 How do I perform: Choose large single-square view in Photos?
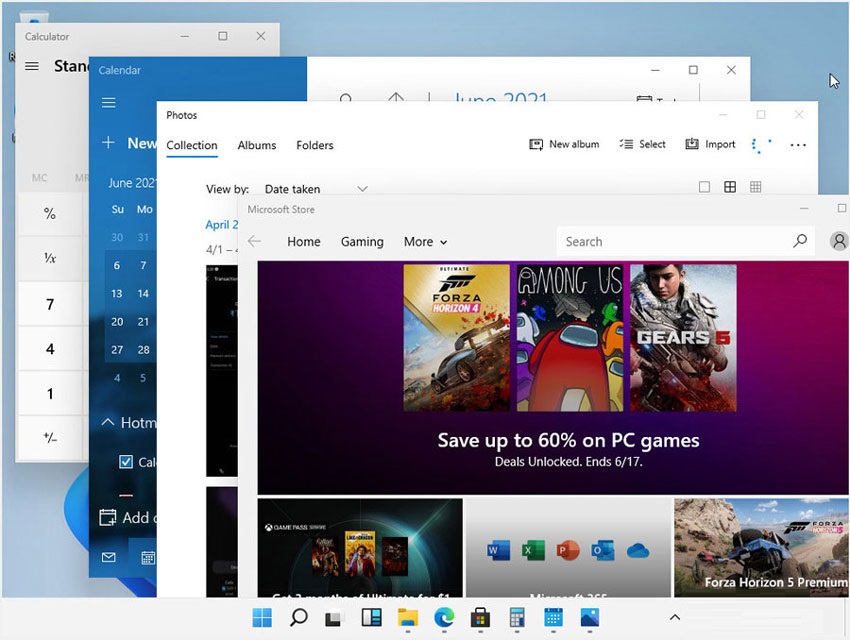(x=704, y=187)
